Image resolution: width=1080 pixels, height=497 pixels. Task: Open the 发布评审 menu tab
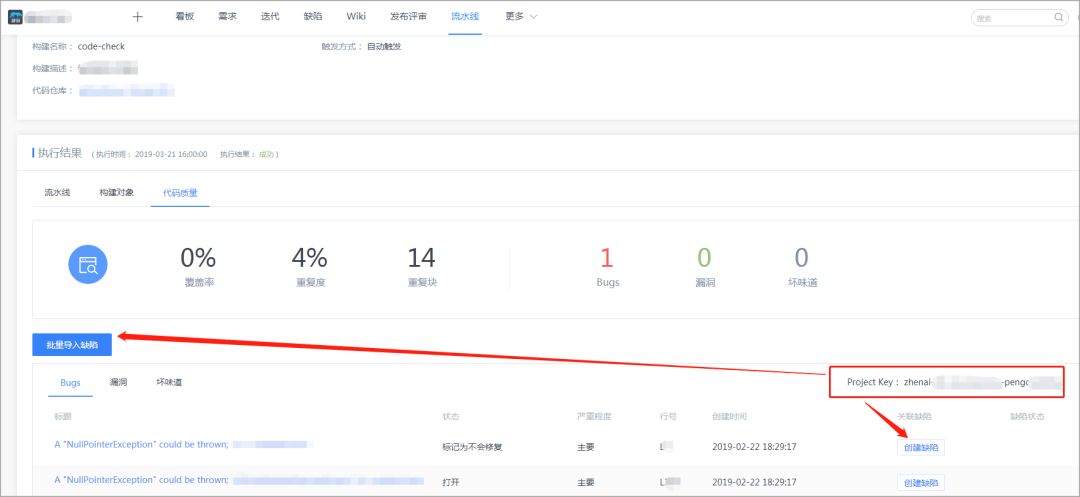[x=408, y=17]
